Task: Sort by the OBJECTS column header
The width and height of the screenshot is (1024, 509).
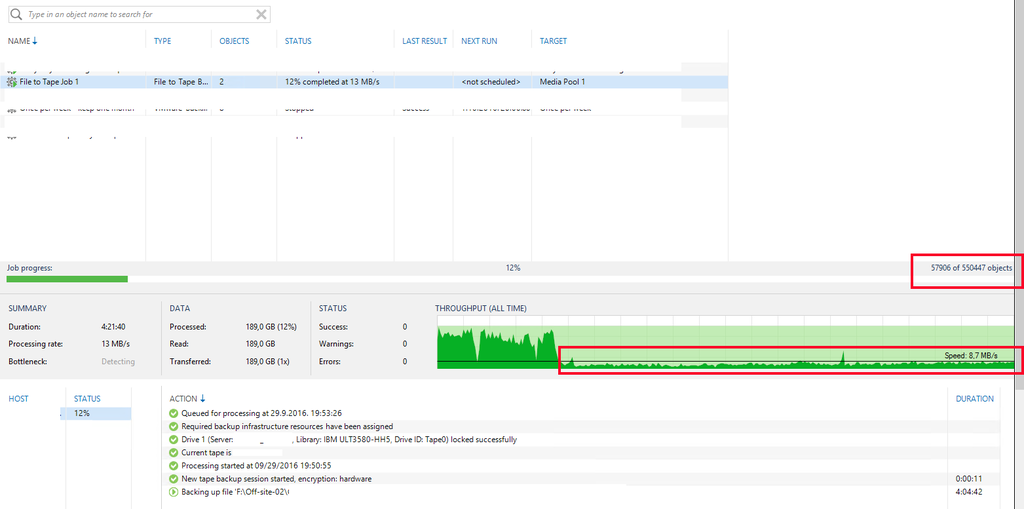Action: (x=234, y=41)
